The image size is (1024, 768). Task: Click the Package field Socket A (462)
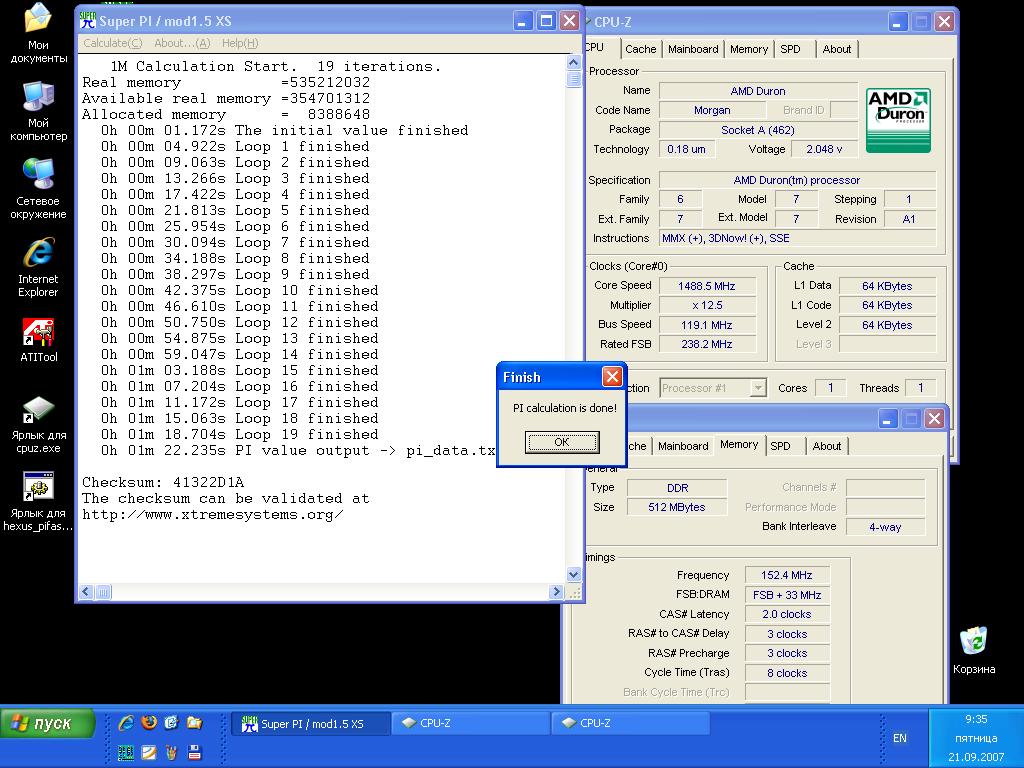pyautogui.click(x=758, y=130)
